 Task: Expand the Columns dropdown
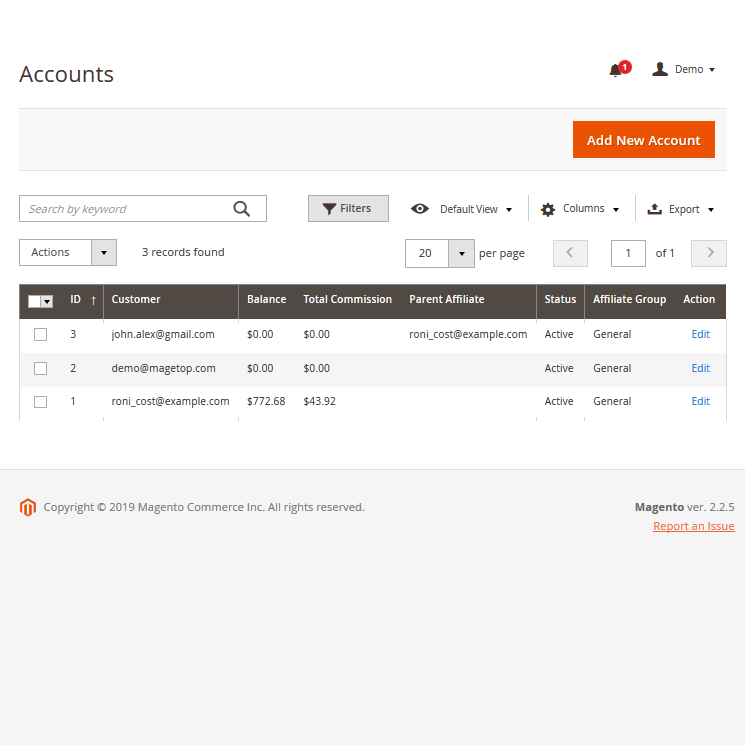[x=581, y=209]
